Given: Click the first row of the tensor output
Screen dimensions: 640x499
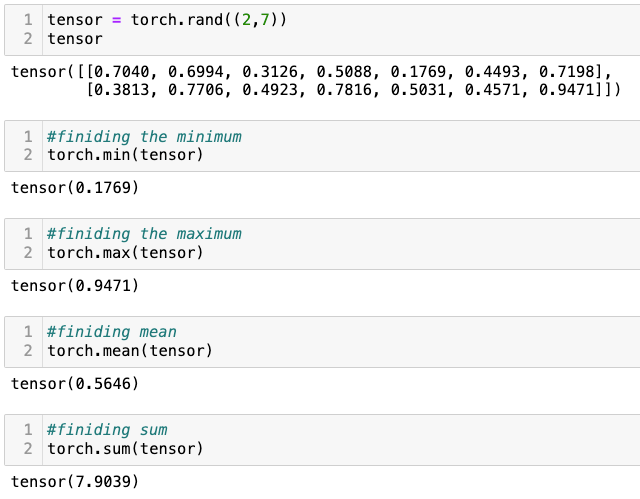Looking at the screenshot, I should 311,72.
